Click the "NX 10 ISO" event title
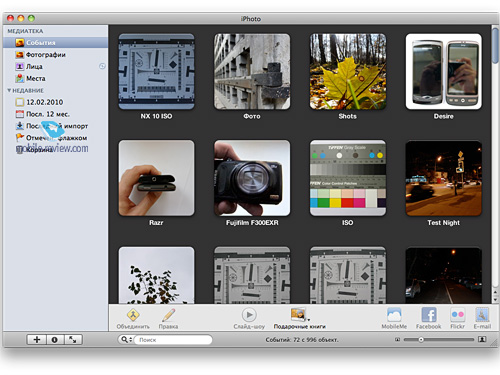This screenshot has width=500, height=375. pyautogui.click(x=156, y=116)
